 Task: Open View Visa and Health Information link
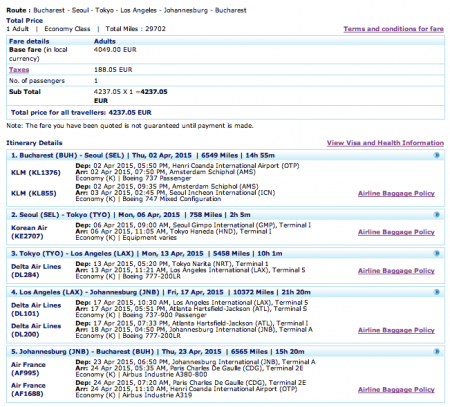pyautogui.click(x=385, y=143)
